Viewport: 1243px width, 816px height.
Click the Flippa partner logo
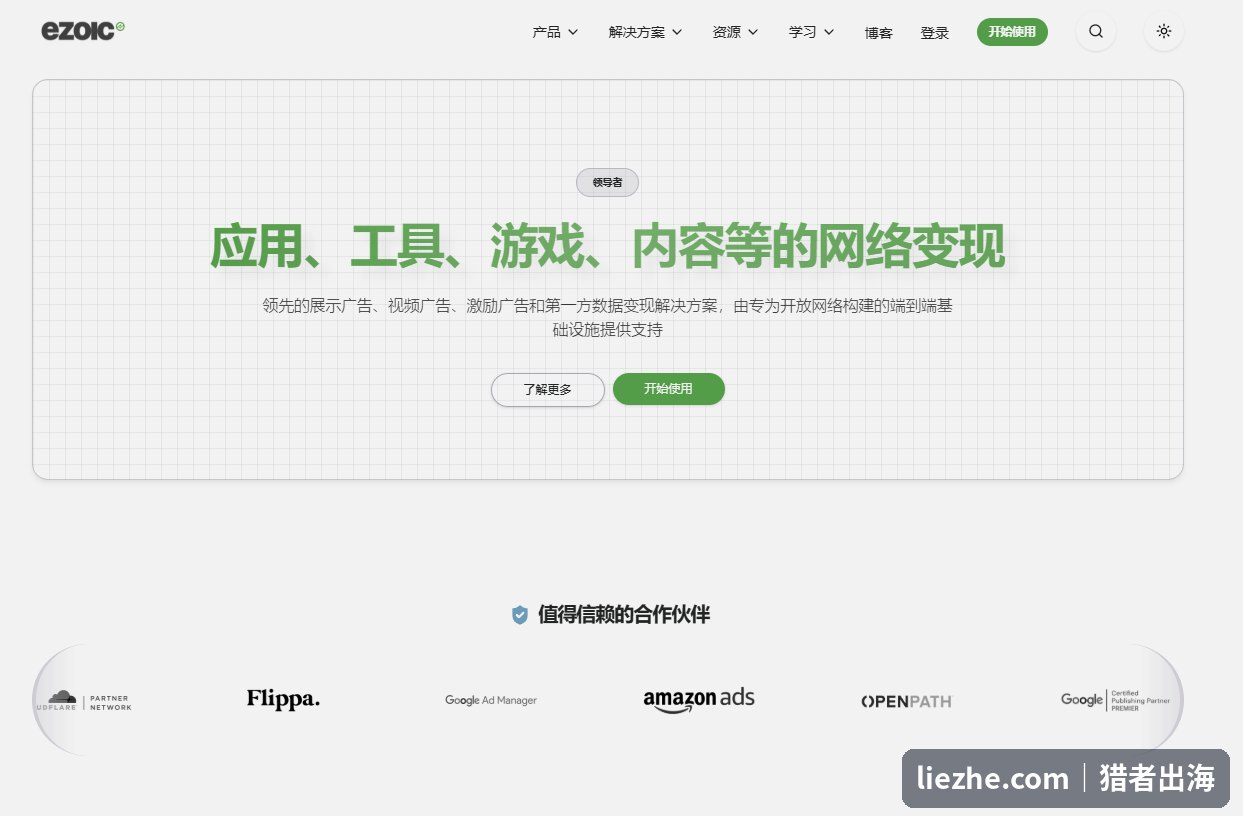pyautogui.click(x=283, y=700)
